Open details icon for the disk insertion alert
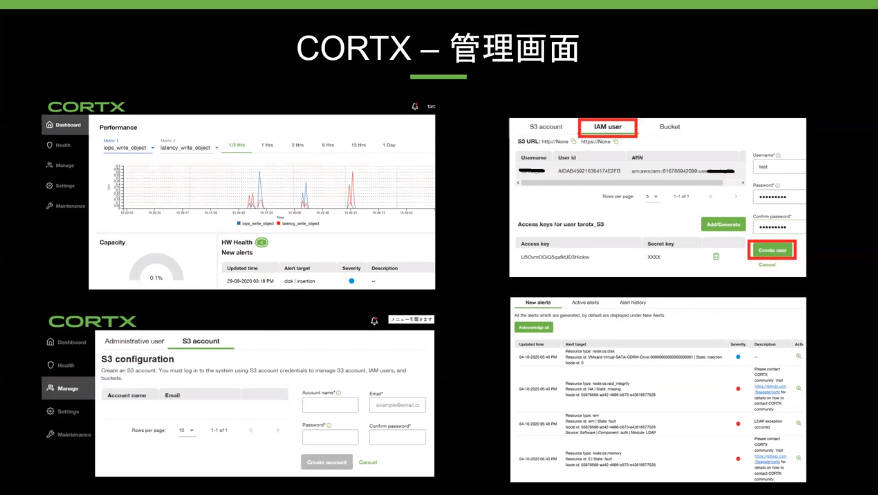The image size is (878, 495). tap(798, 356)
